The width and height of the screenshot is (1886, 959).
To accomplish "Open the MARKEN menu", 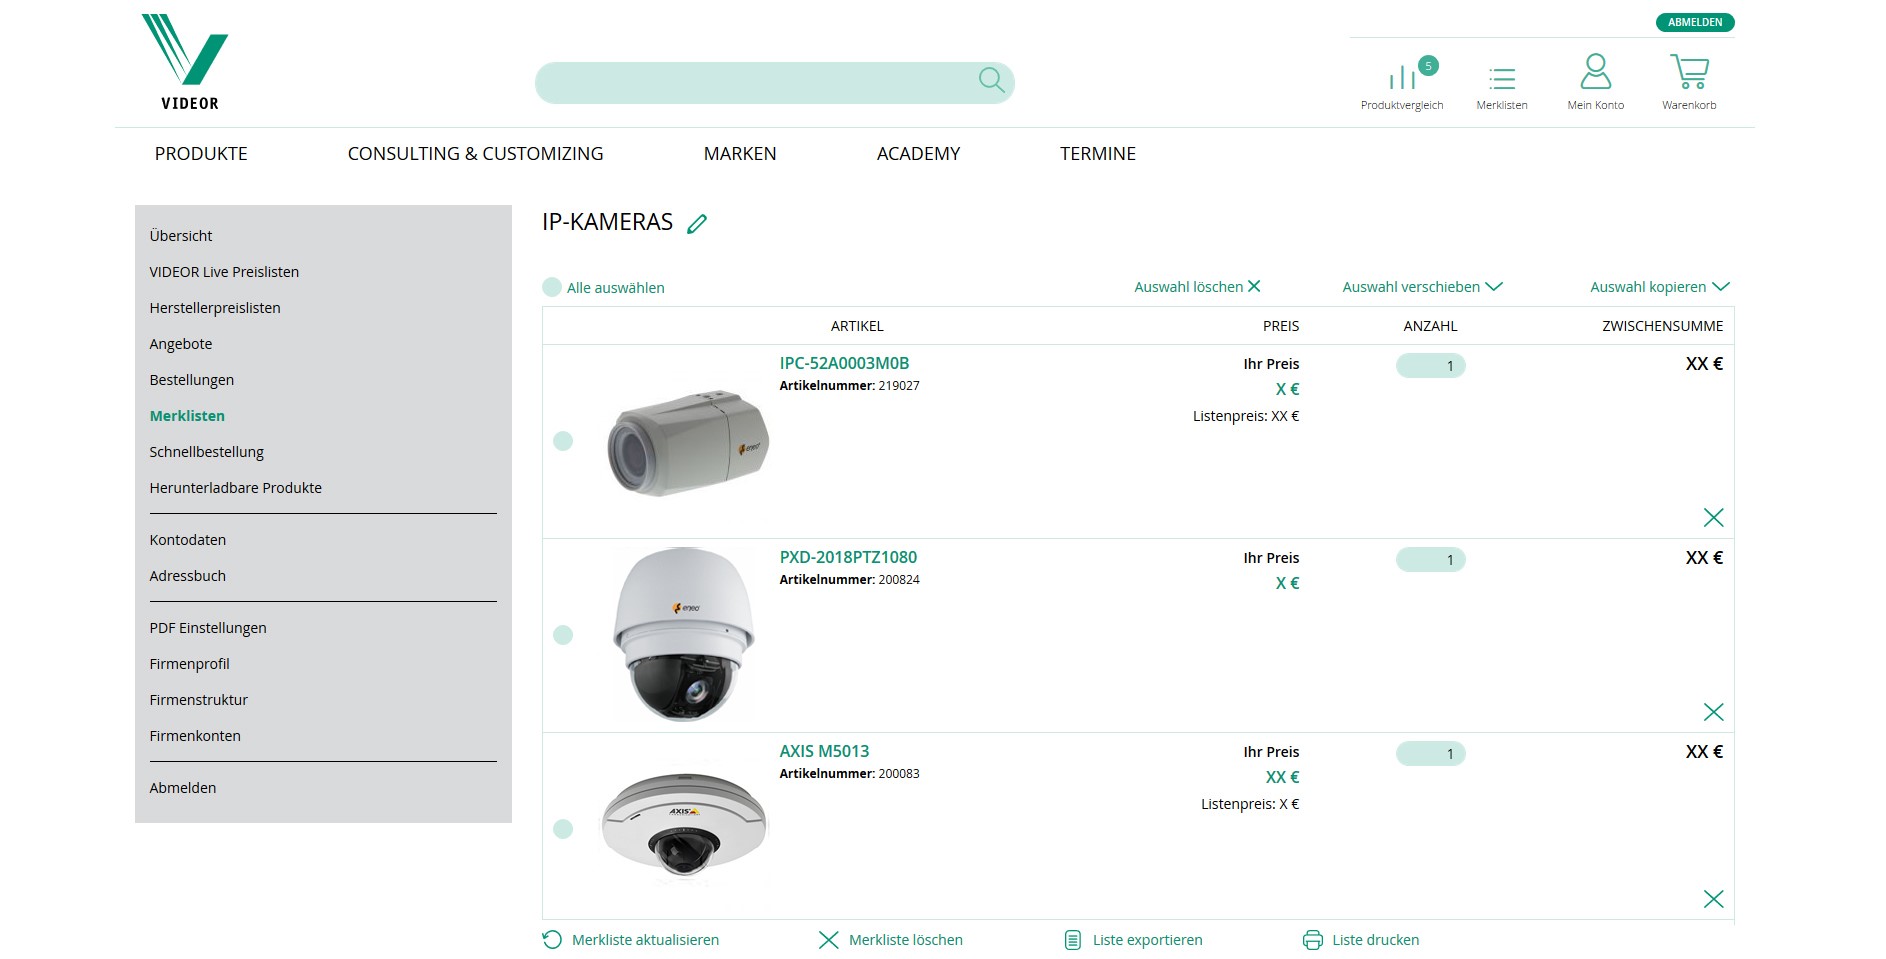I will [x=740, y=154].
